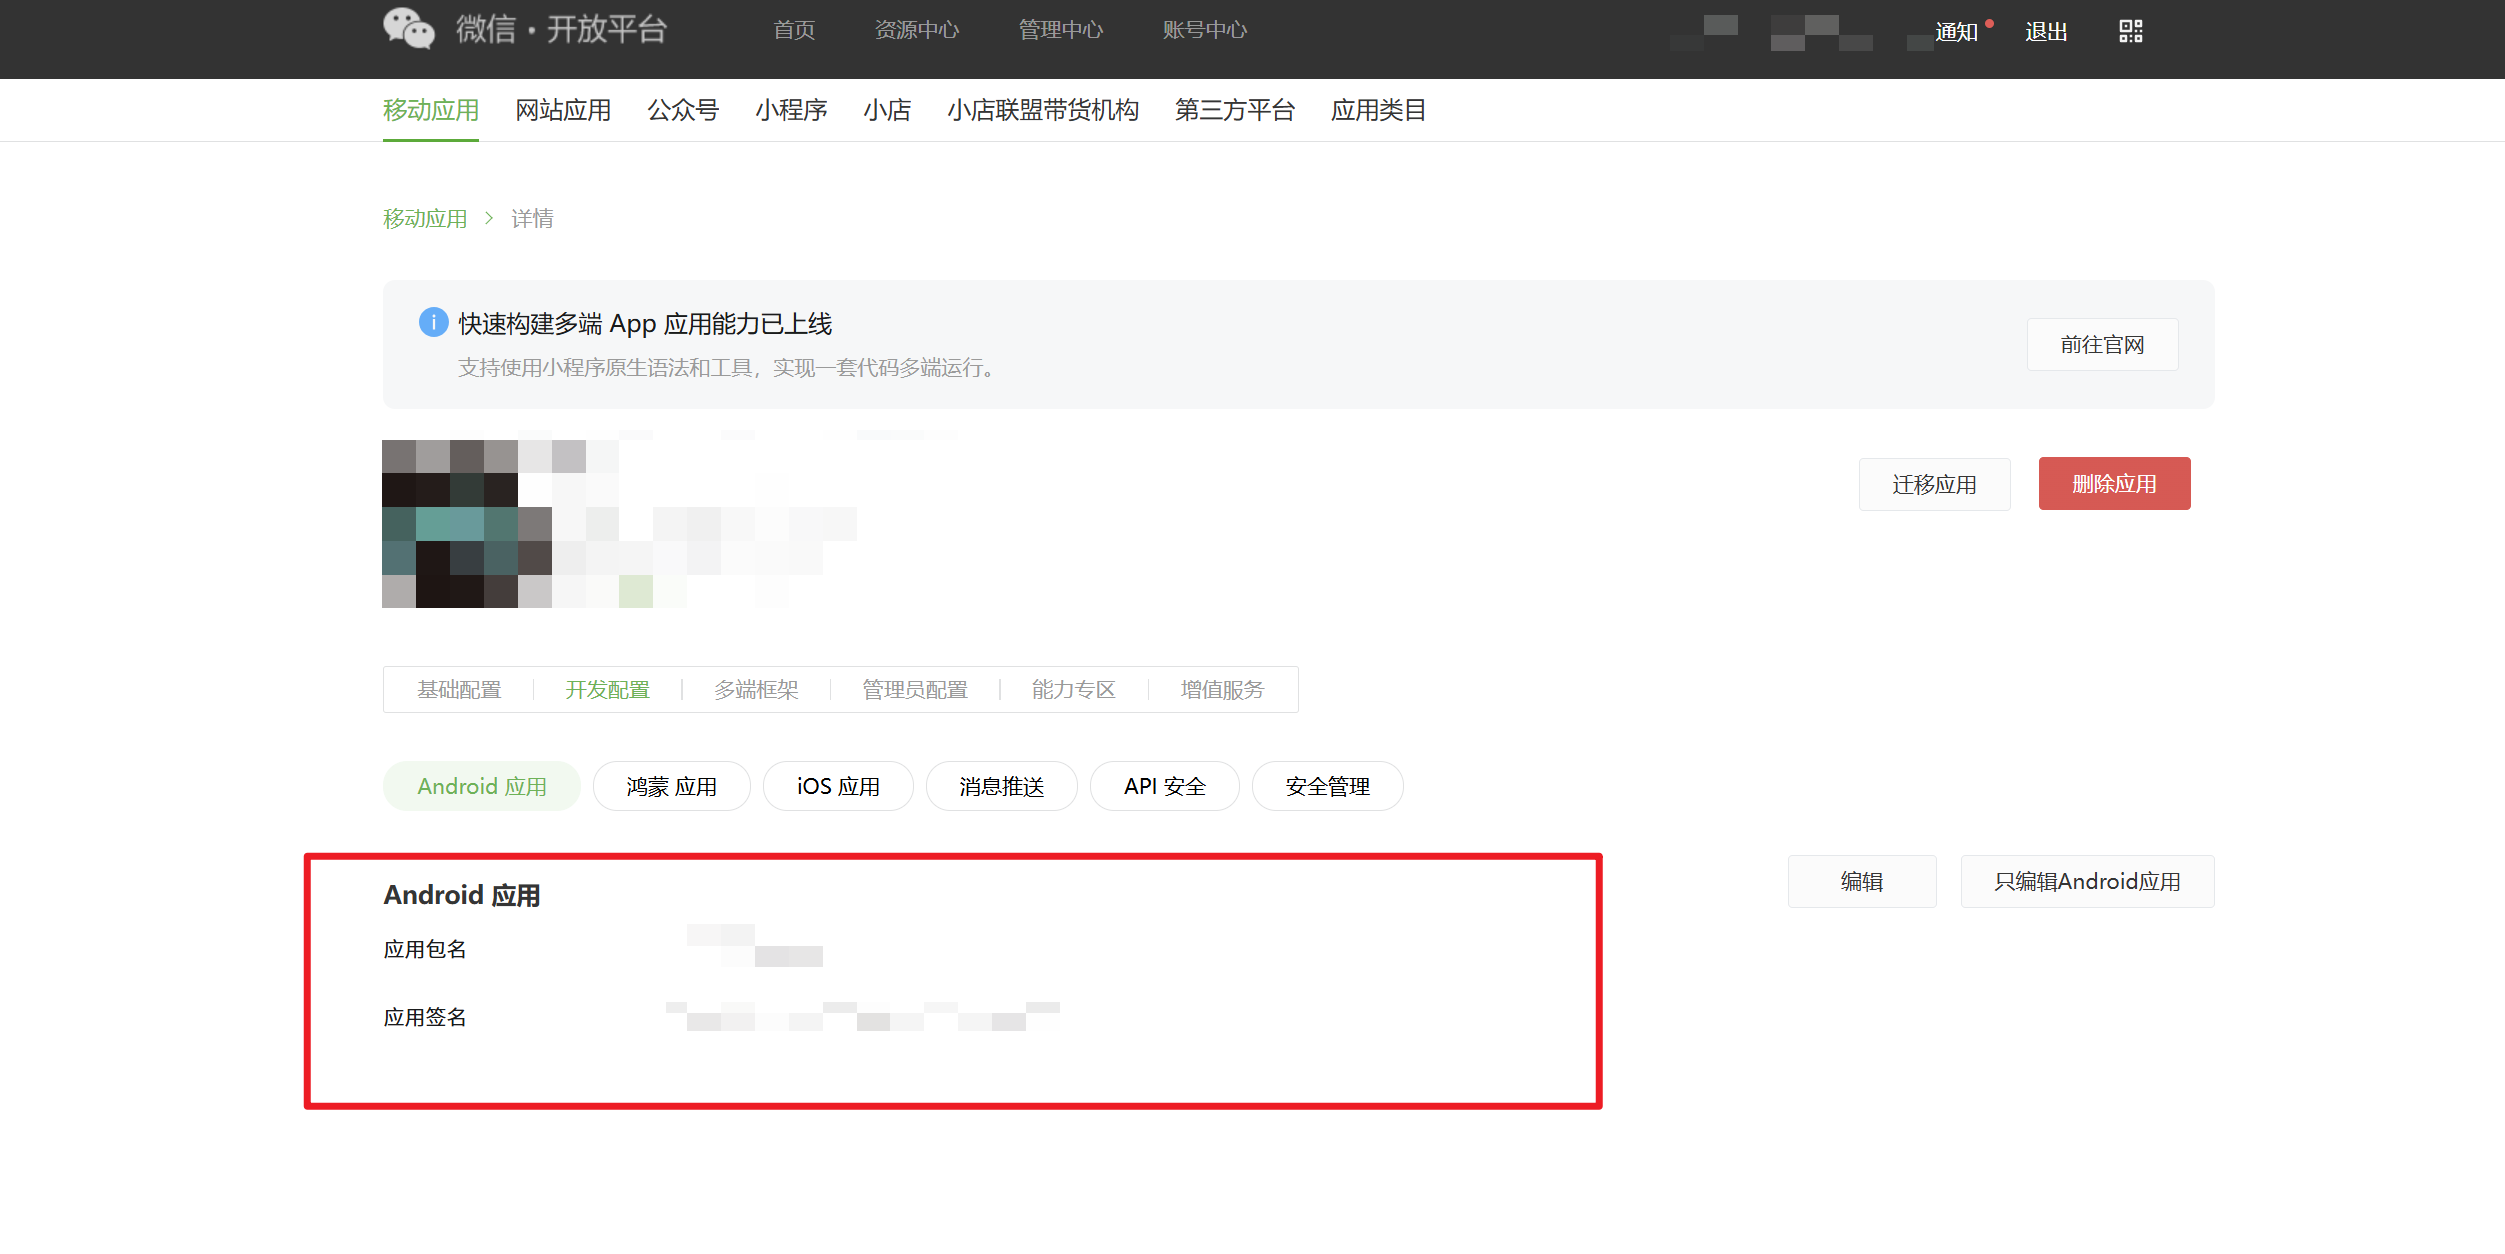Click the notification bell showing unread dot
Viewport: 2505px width, 1254px height.
1955,31
